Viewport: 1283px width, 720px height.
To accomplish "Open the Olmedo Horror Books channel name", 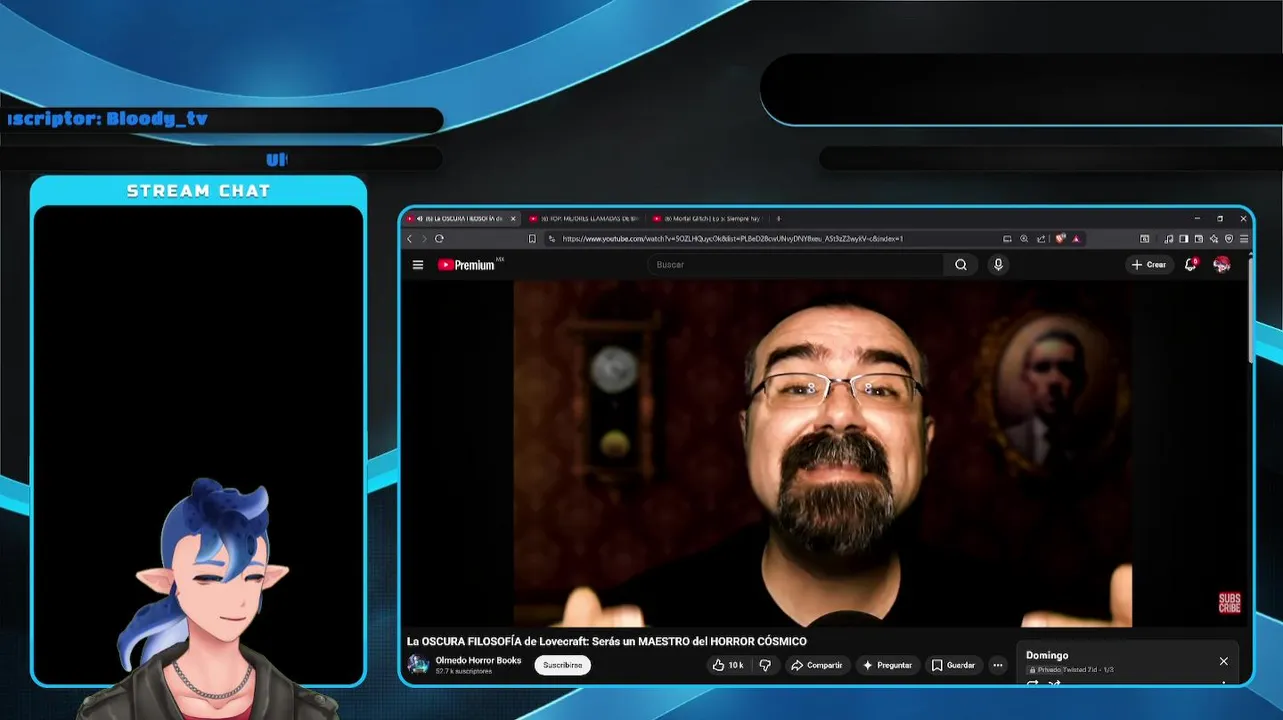I will 478,660.
